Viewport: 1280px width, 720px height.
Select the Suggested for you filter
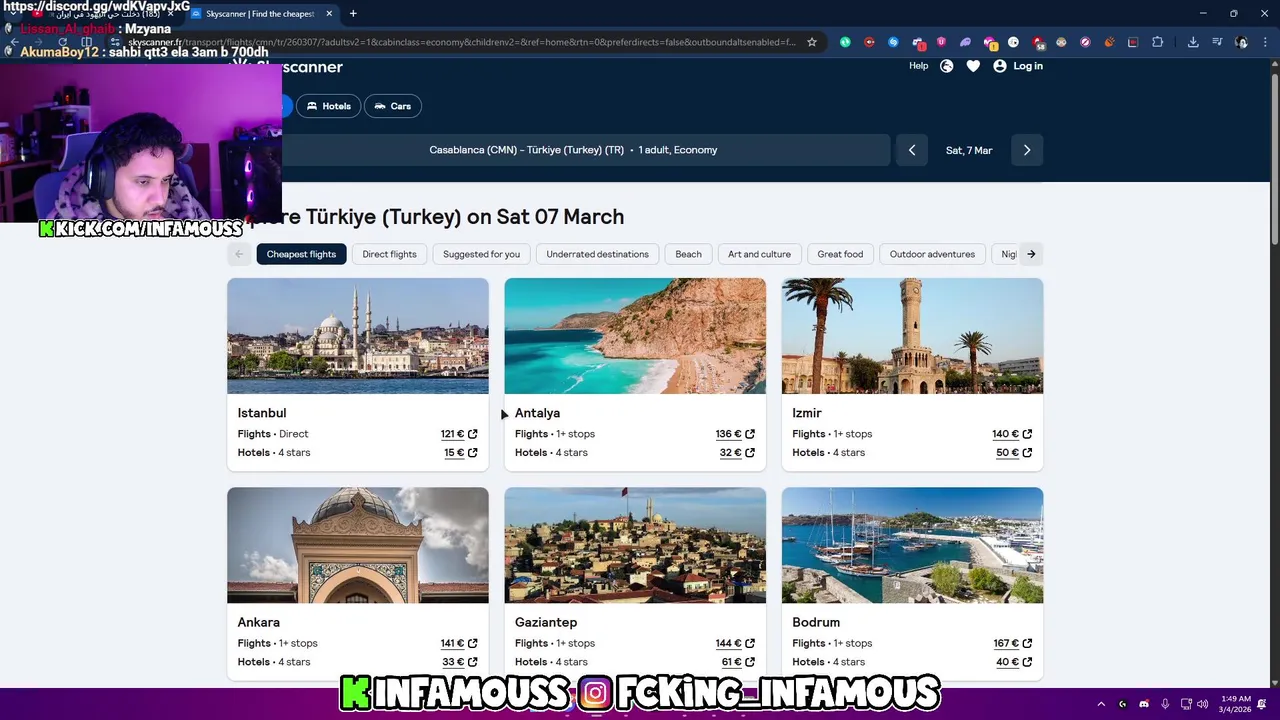481,254
